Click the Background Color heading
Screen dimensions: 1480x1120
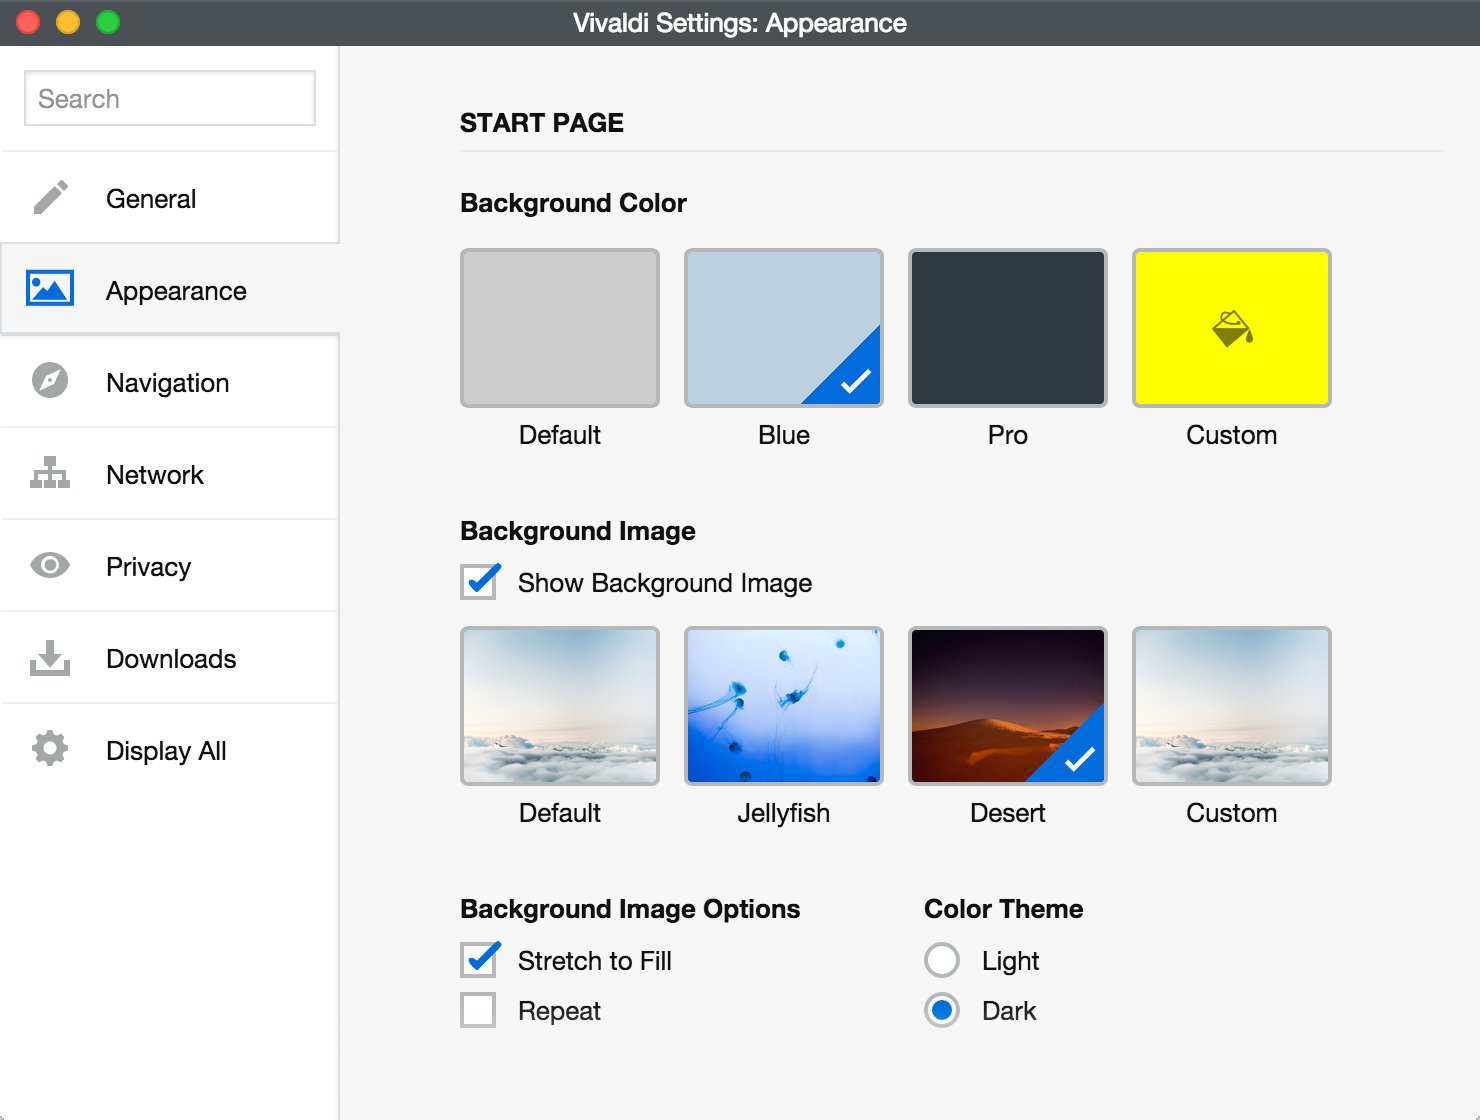(573, 203)
